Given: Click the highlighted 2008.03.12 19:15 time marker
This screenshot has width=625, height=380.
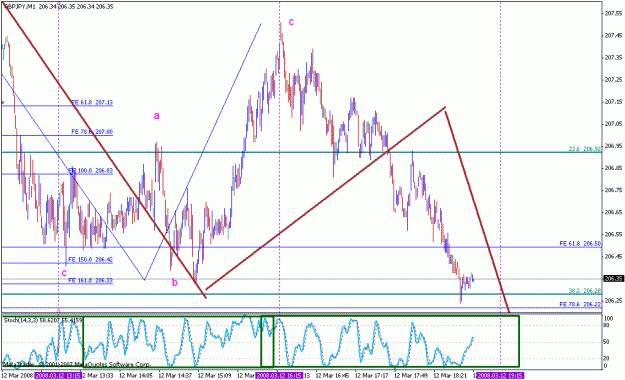Looking at the screenshot, I should point(500,376).
